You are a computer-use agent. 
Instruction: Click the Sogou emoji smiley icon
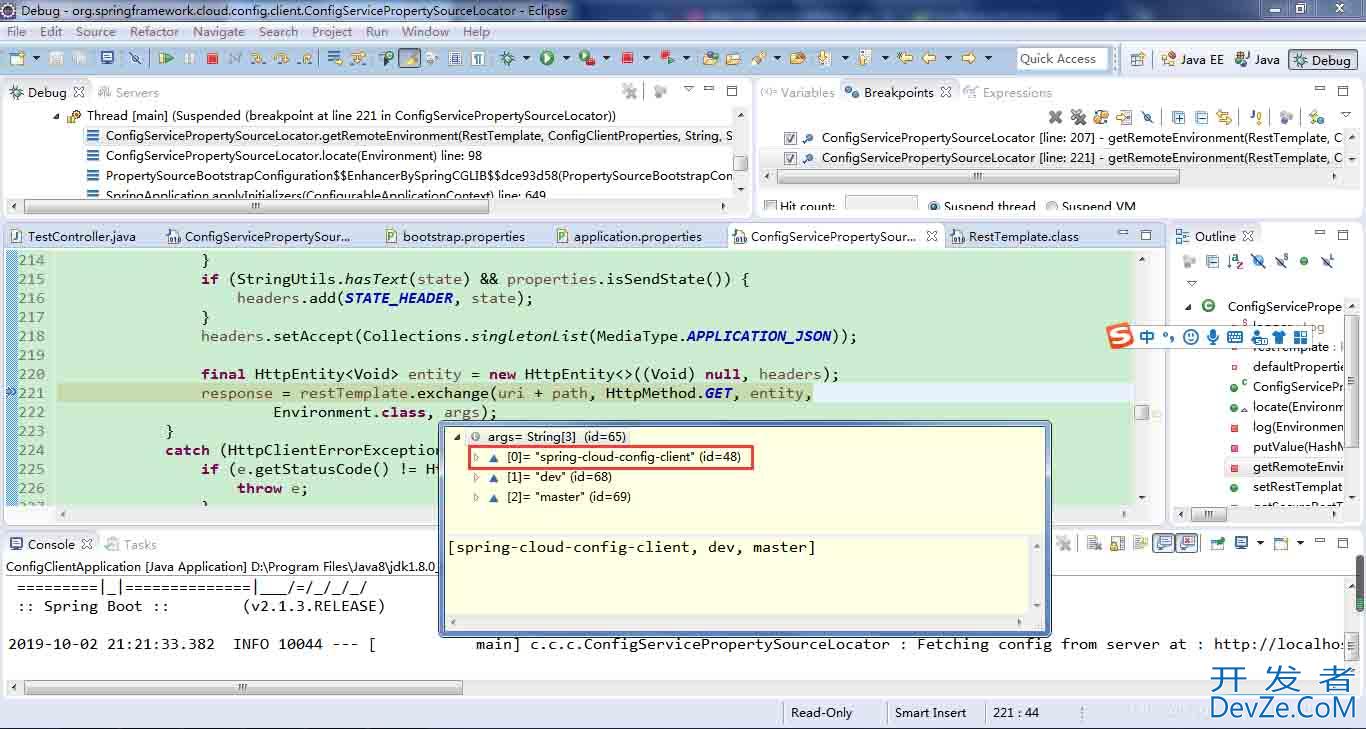1191,337
